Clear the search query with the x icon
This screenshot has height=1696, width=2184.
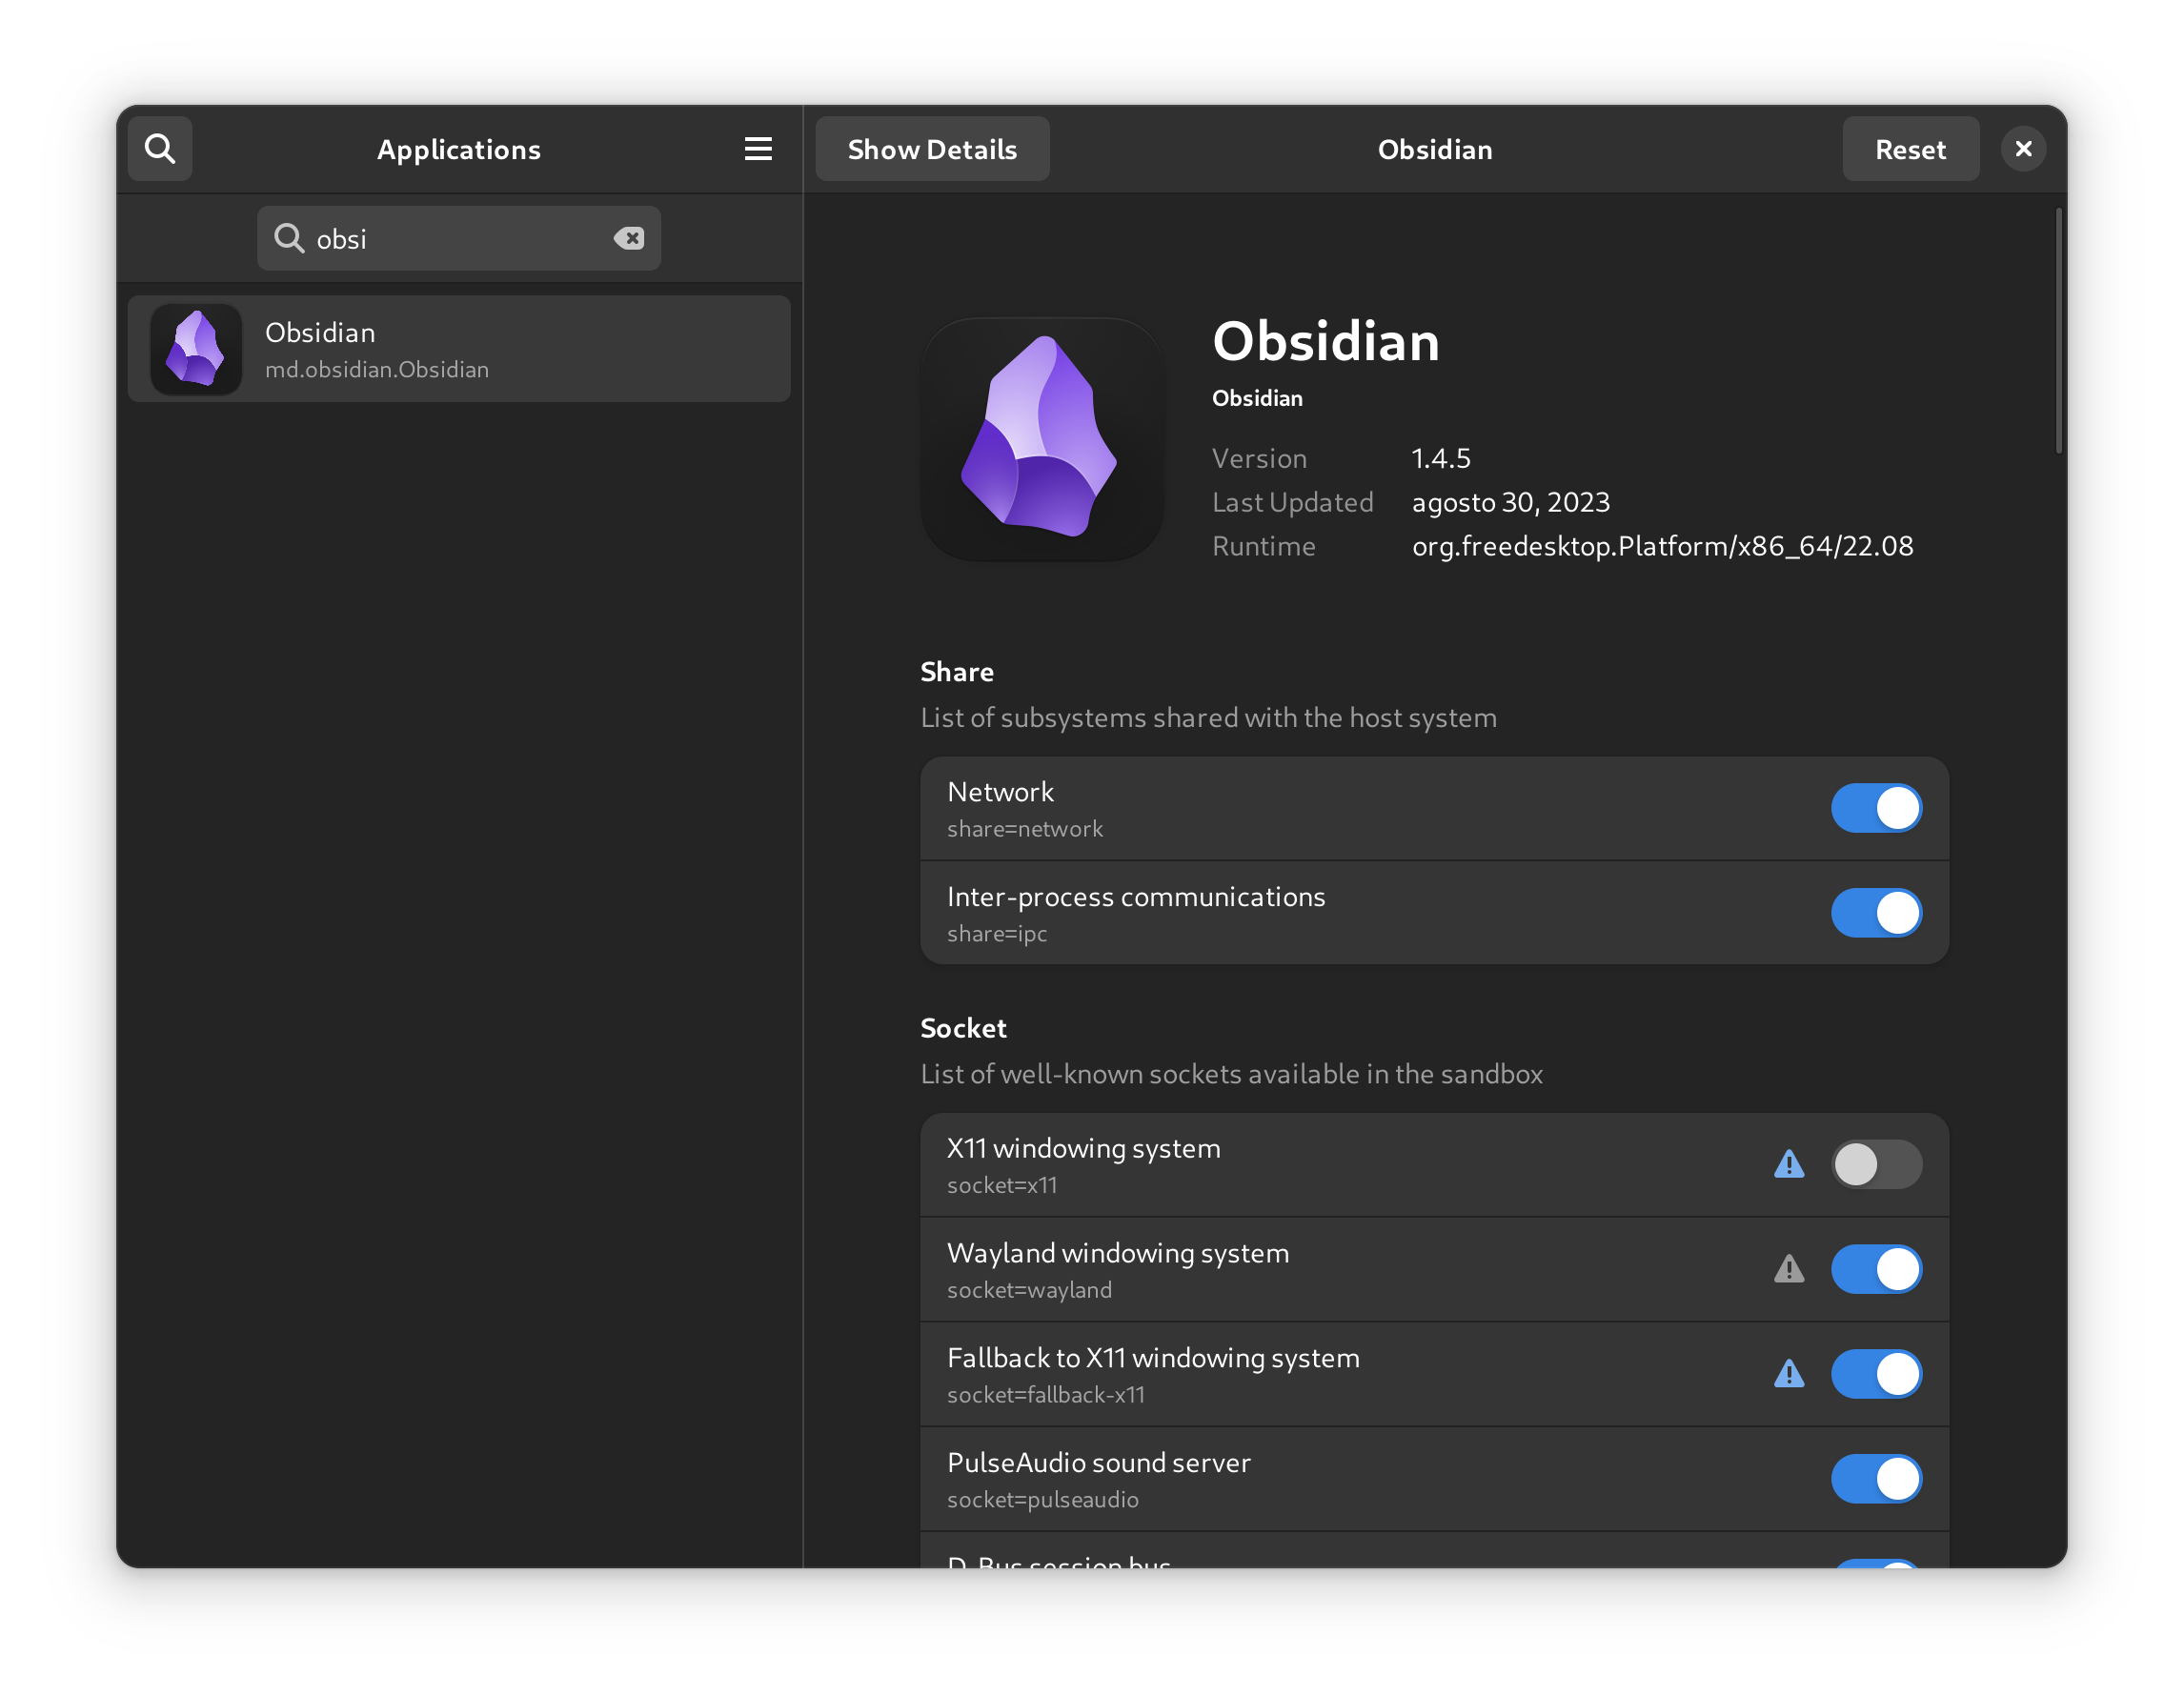click(630, 238)
